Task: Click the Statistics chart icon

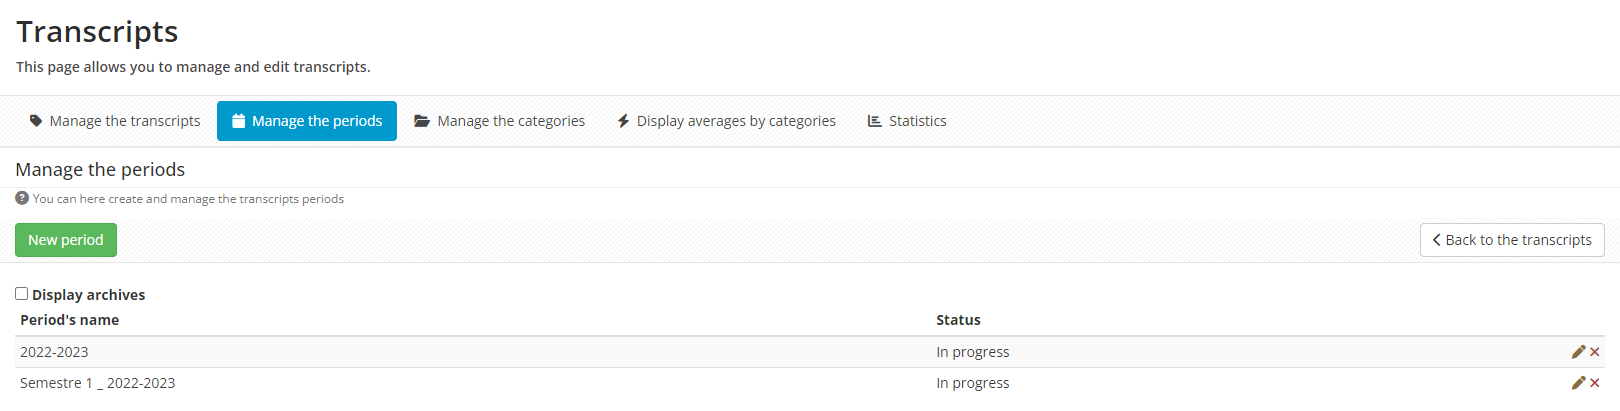Action: 874,121
